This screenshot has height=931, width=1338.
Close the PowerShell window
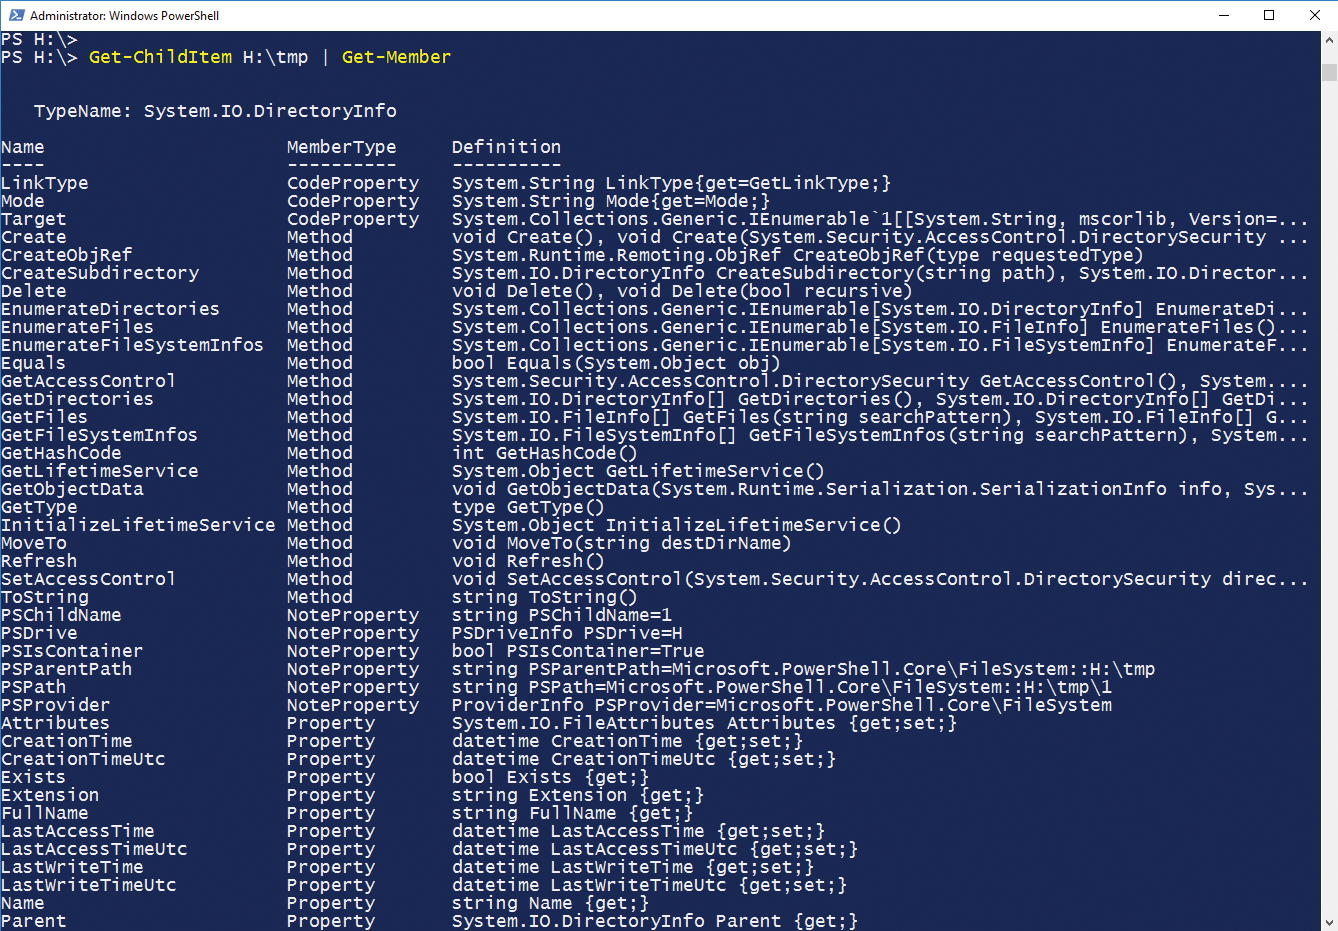point(1314,15)
